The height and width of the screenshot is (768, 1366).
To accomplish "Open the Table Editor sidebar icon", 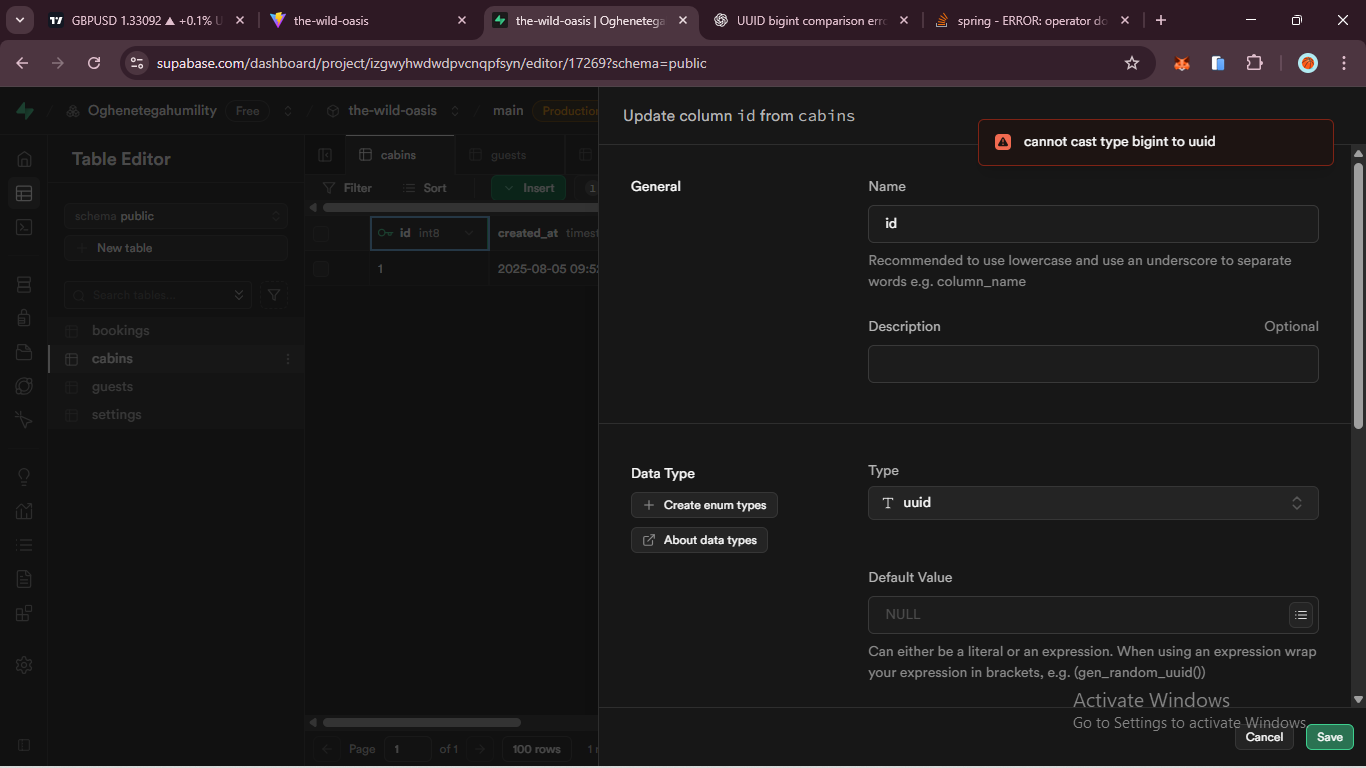I will point(24,193).
